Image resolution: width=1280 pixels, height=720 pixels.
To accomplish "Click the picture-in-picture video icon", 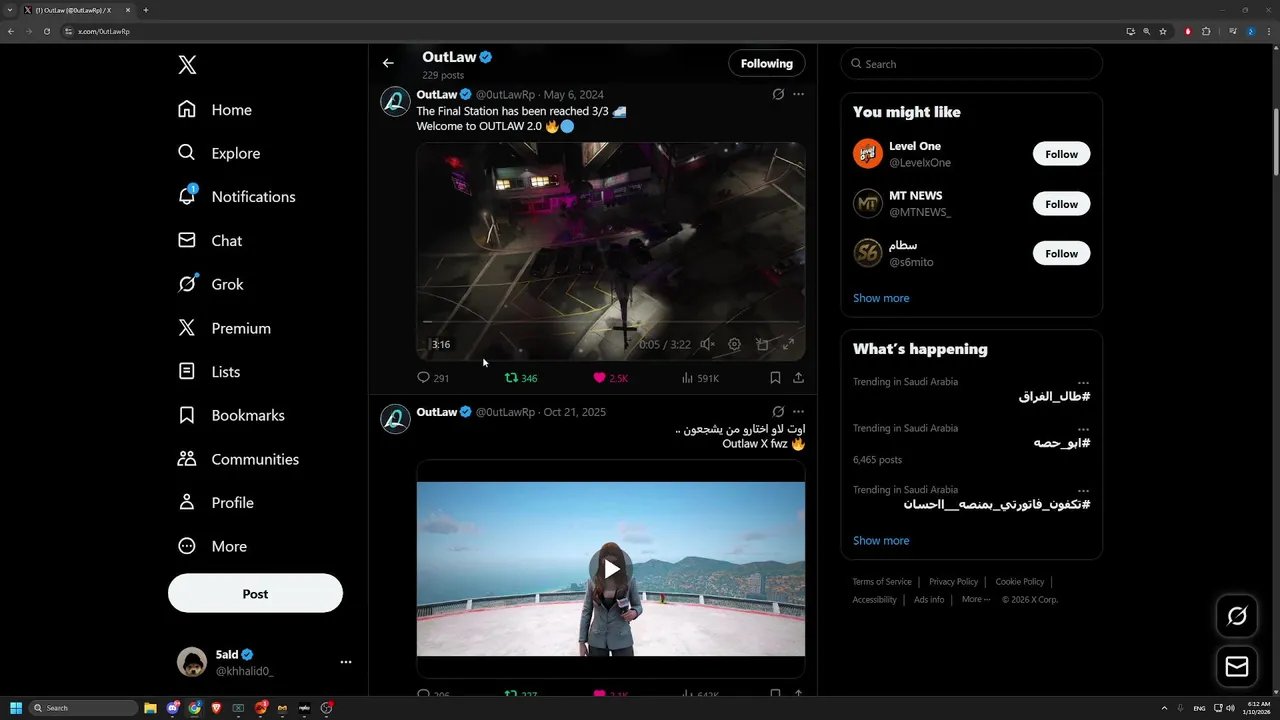I will tap(762, 344).
